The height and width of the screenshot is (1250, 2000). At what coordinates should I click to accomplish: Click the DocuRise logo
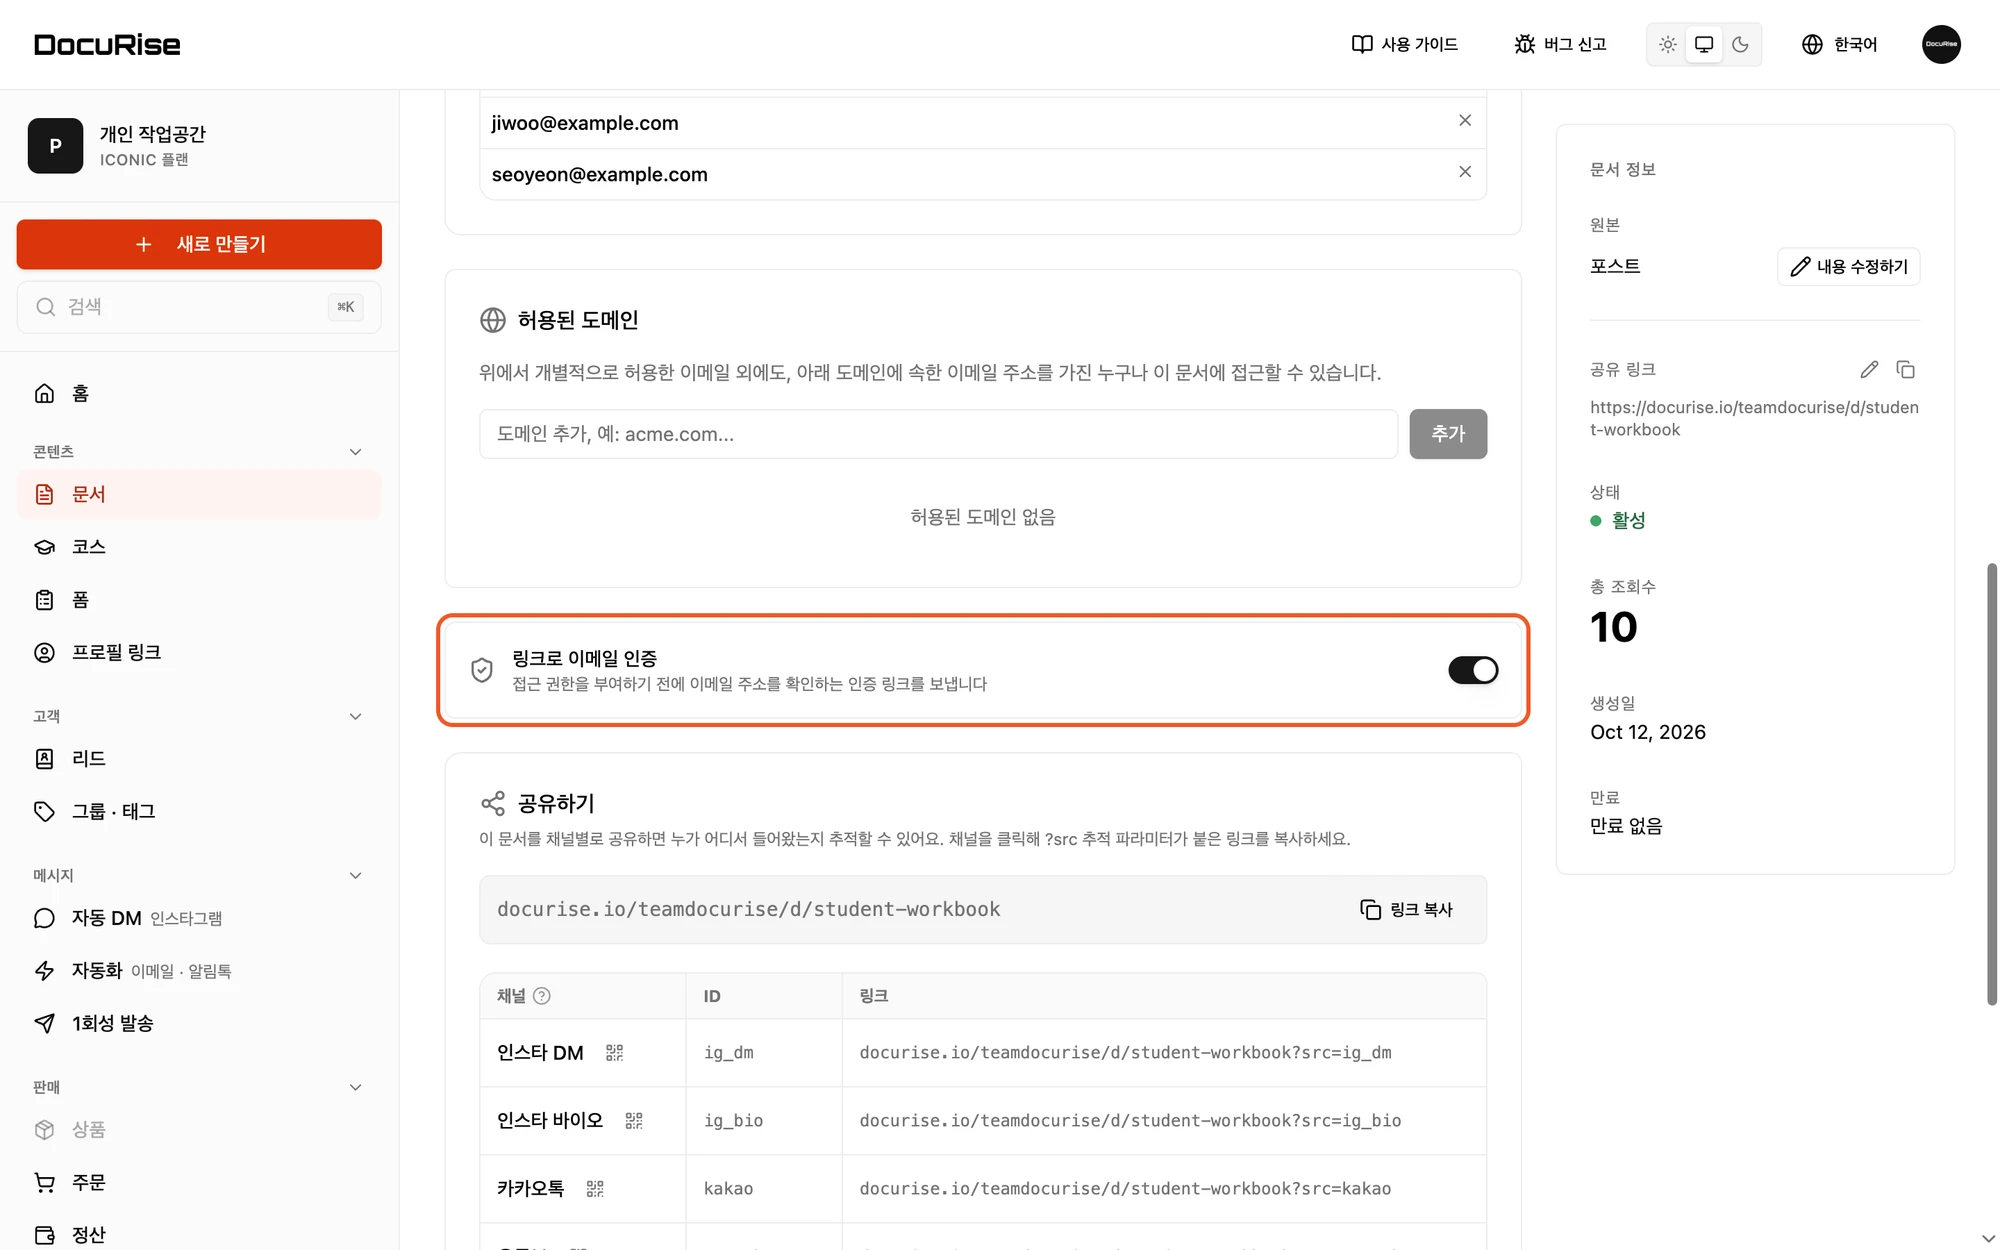(x=107, y=44)
